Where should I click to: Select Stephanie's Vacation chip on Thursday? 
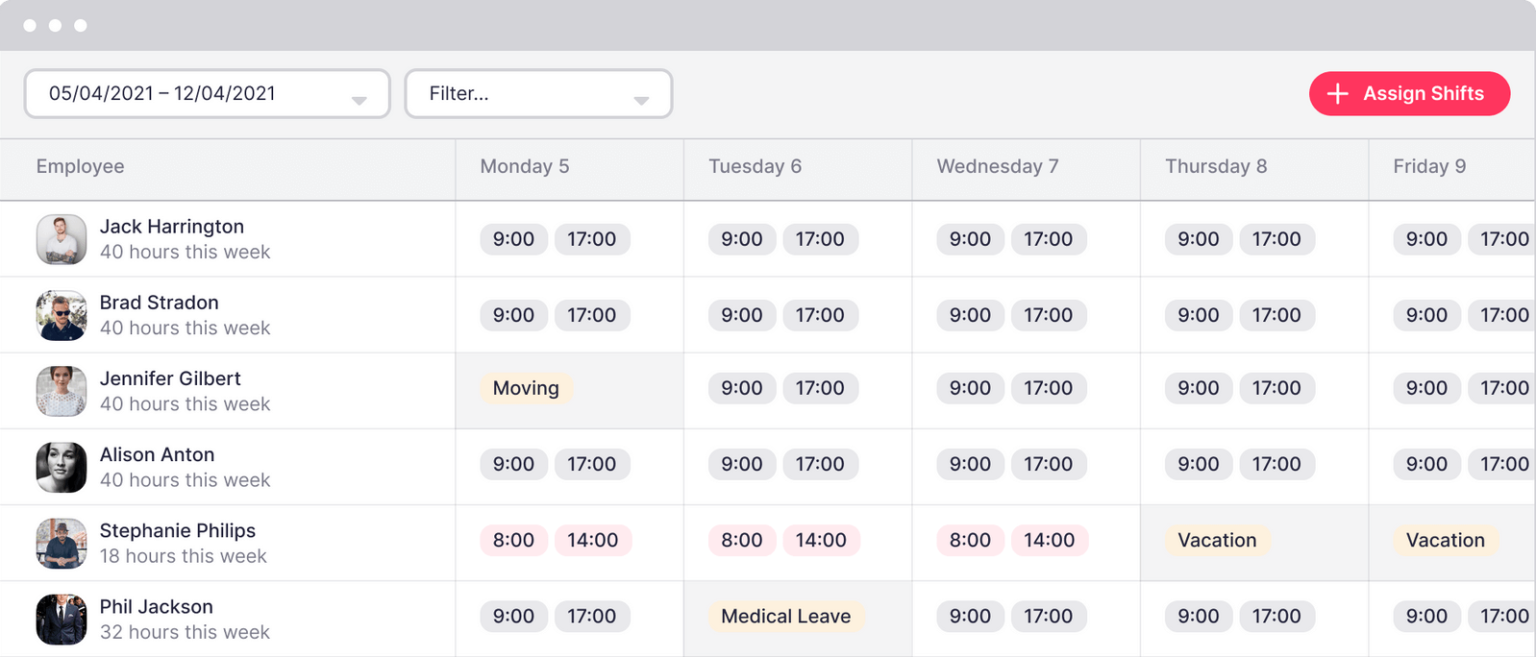pos(1217,540)
